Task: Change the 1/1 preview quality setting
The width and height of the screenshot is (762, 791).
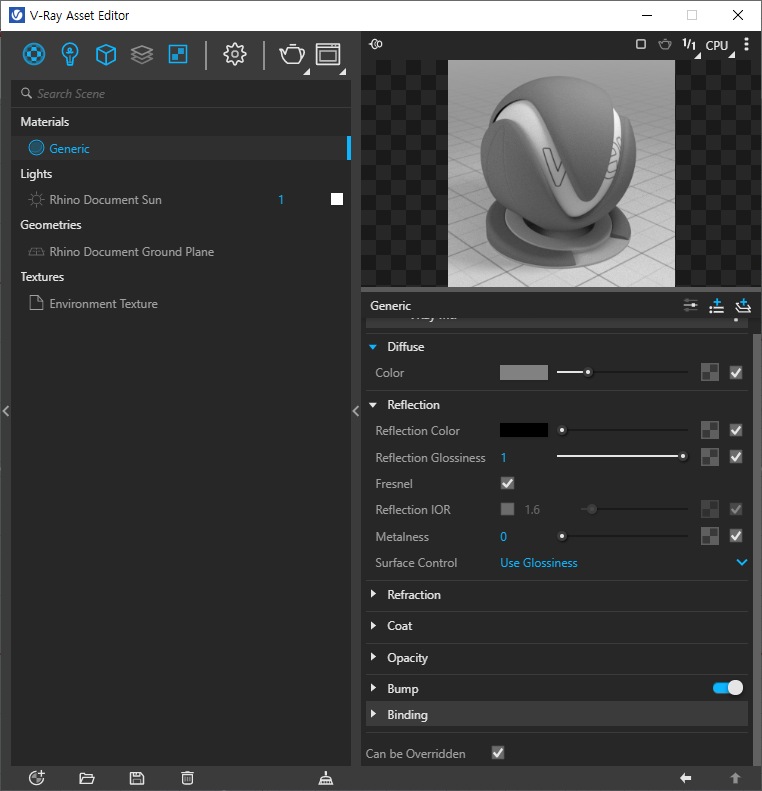Action: click(x=689, y=45)
